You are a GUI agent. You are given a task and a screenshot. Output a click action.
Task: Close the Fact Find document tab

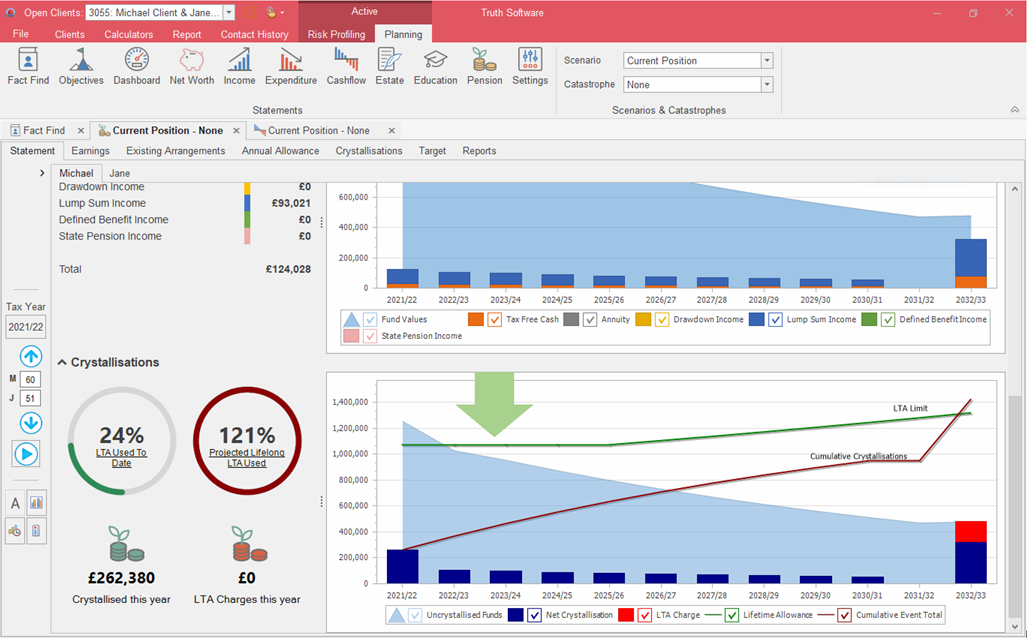click(81, 130)
